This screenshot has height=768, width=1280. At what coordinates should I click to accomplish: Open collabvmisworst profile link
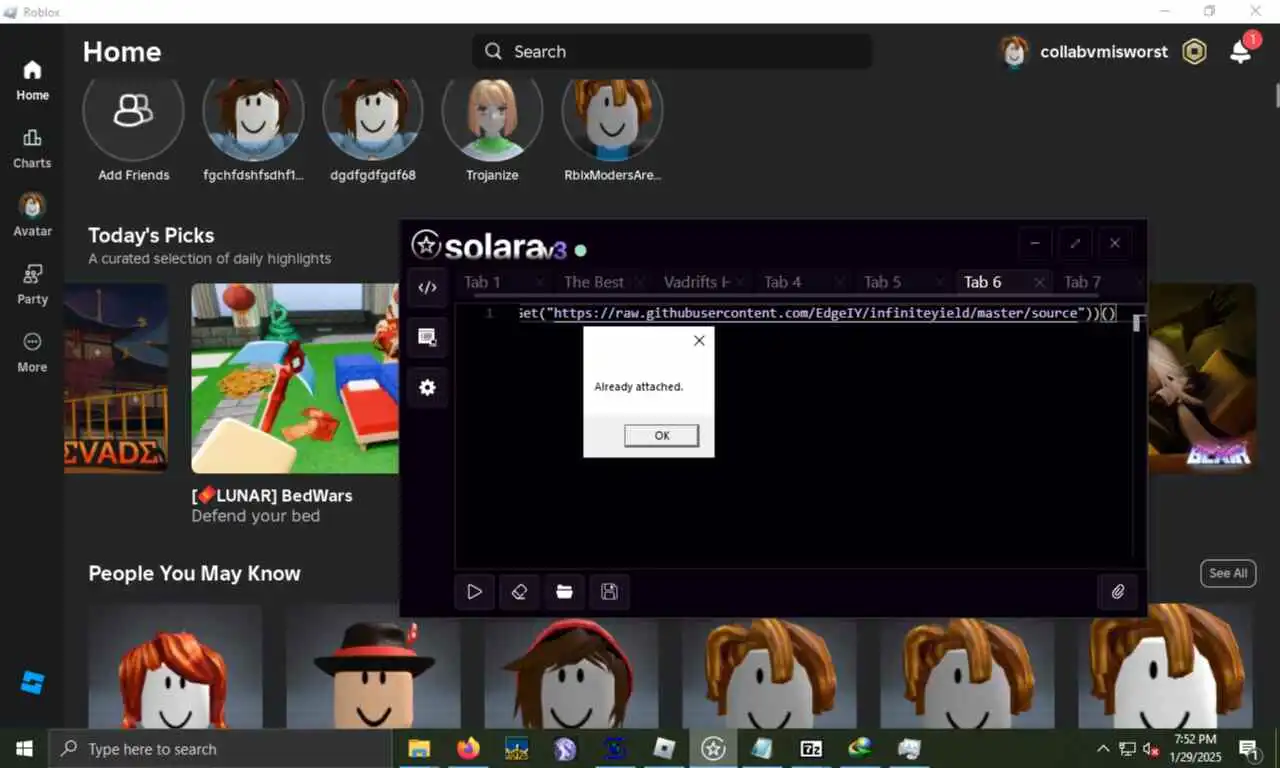coord(1103,52)
